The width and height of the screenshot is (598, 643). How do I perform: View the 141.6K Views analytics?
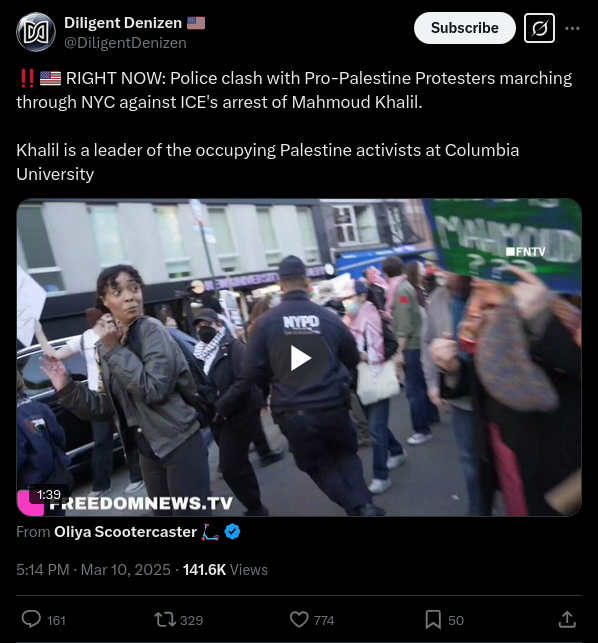225,570
